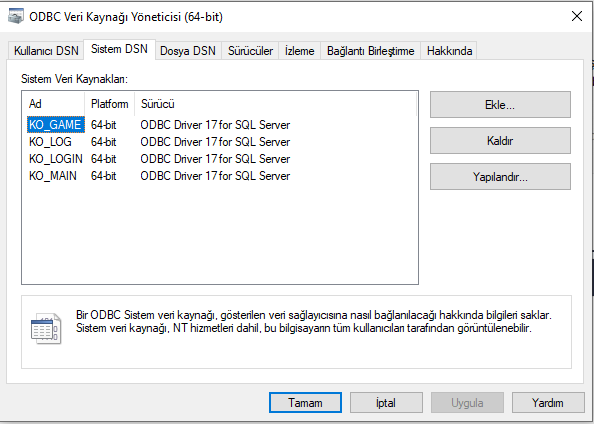
Task: Click the ODBC title bar app icon
Action: click(x=16, y=16)
